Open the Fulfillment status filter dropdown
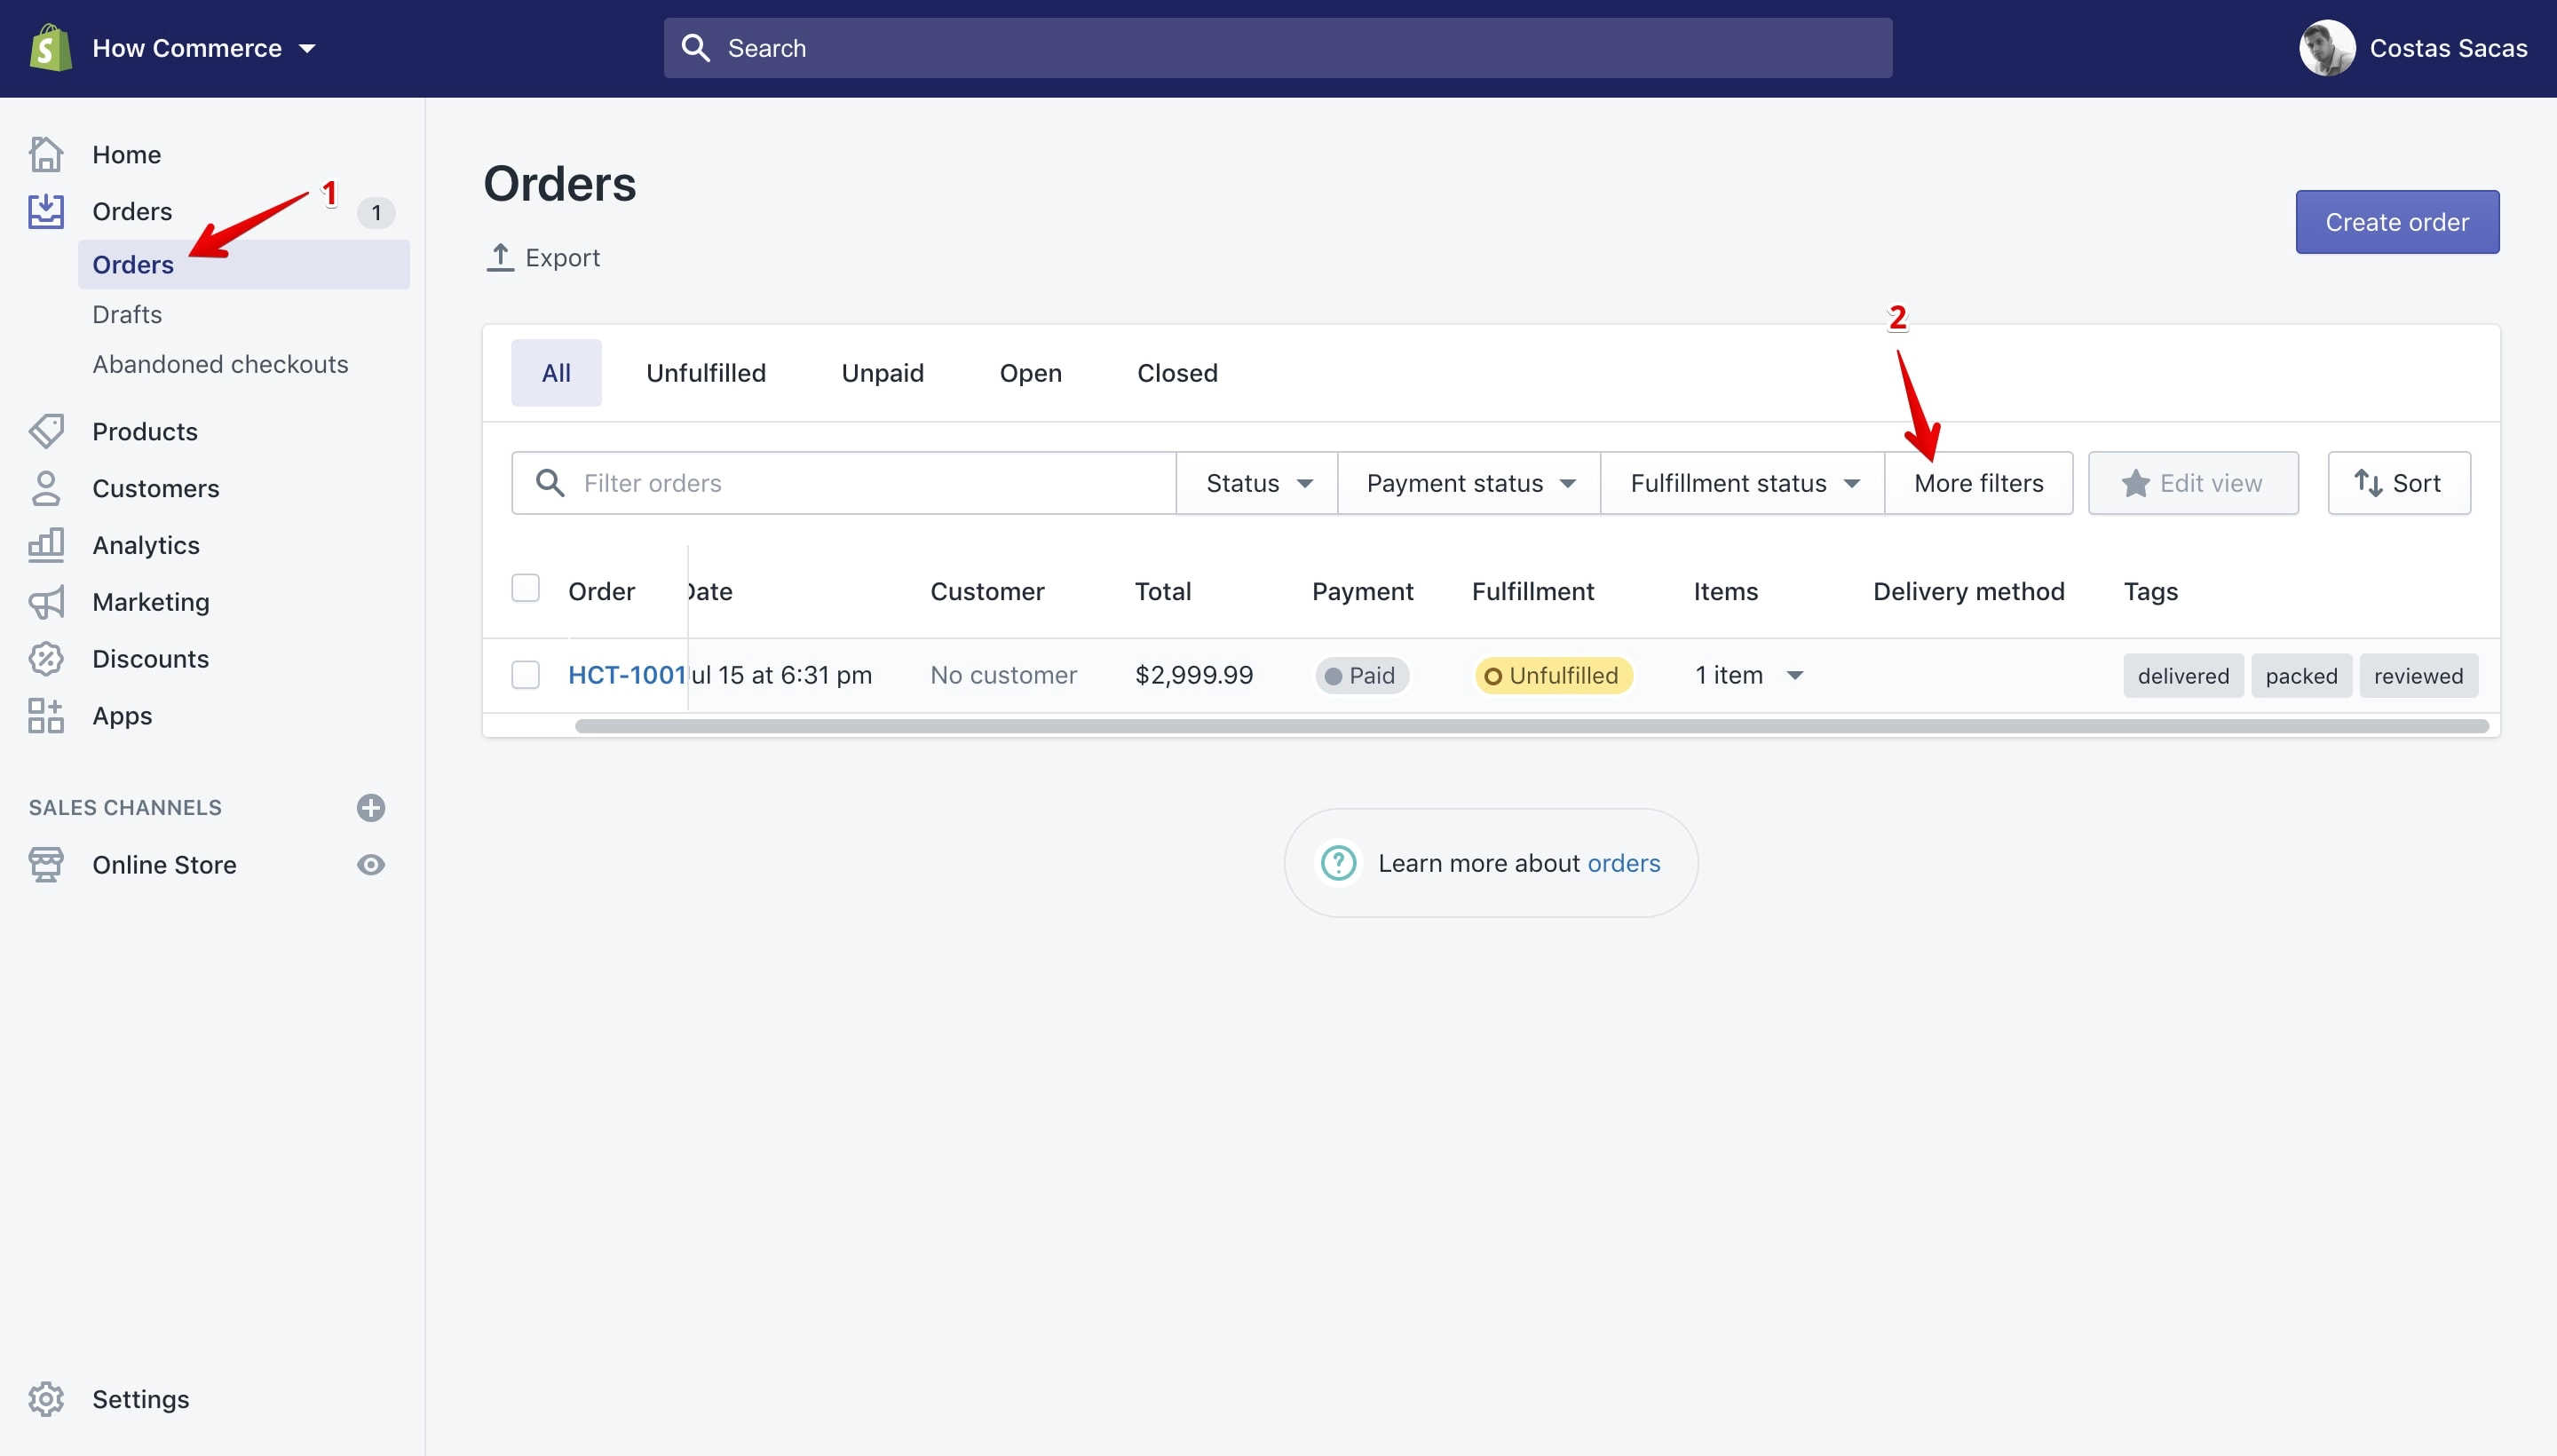 point(1743,483)
